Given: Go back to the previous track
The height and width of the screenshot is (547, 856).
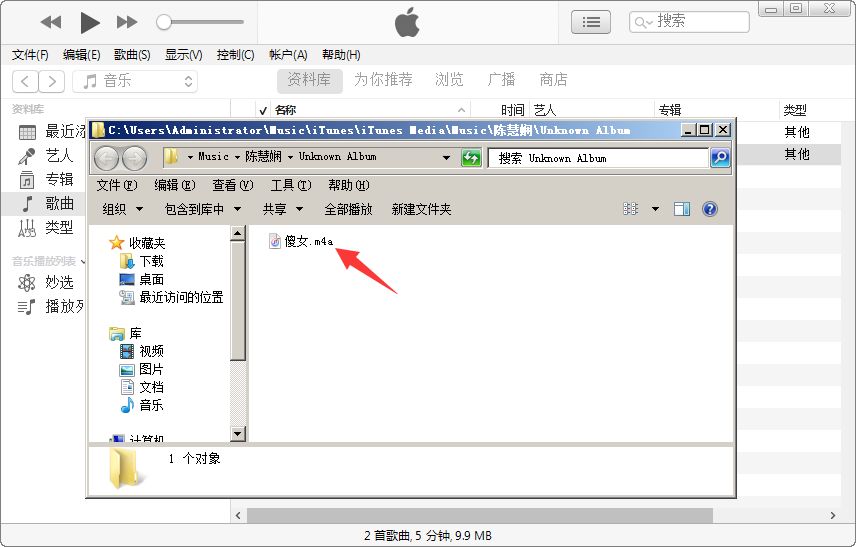Looking at the screenshot, I should click(x=51, y=22).
